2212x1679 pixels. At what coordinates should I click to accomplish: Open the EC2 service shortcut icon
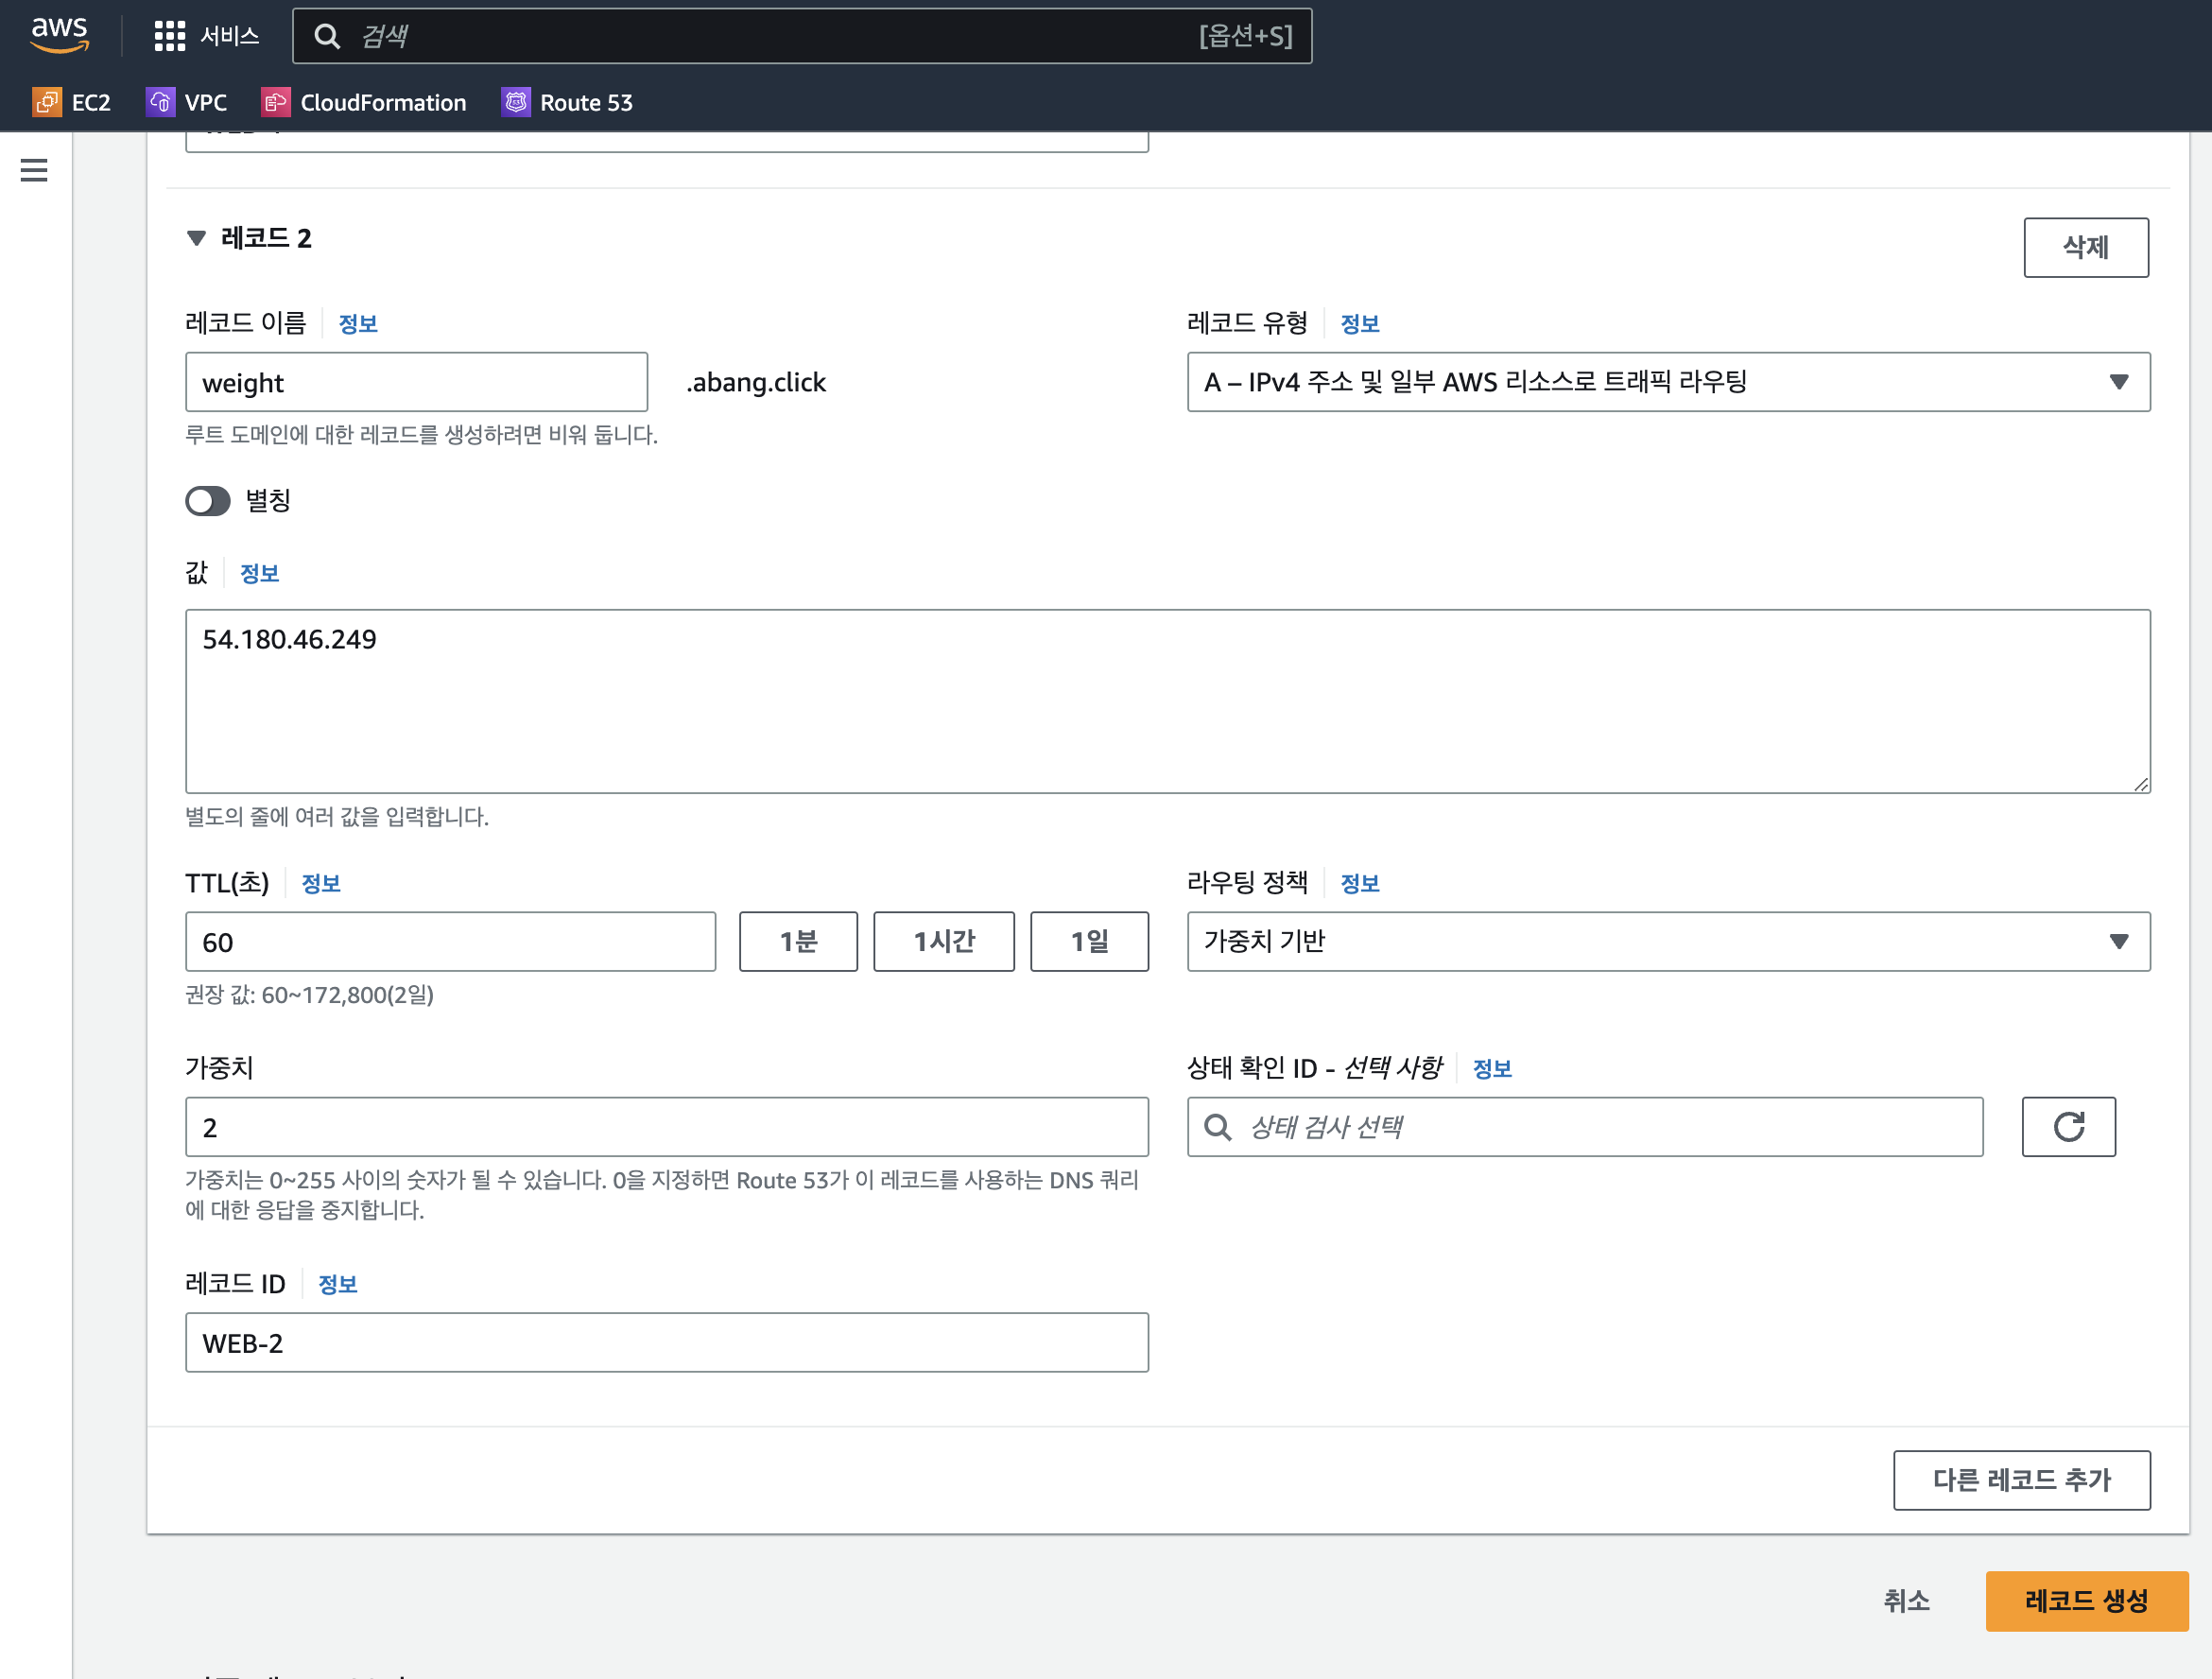click(47, 102)
